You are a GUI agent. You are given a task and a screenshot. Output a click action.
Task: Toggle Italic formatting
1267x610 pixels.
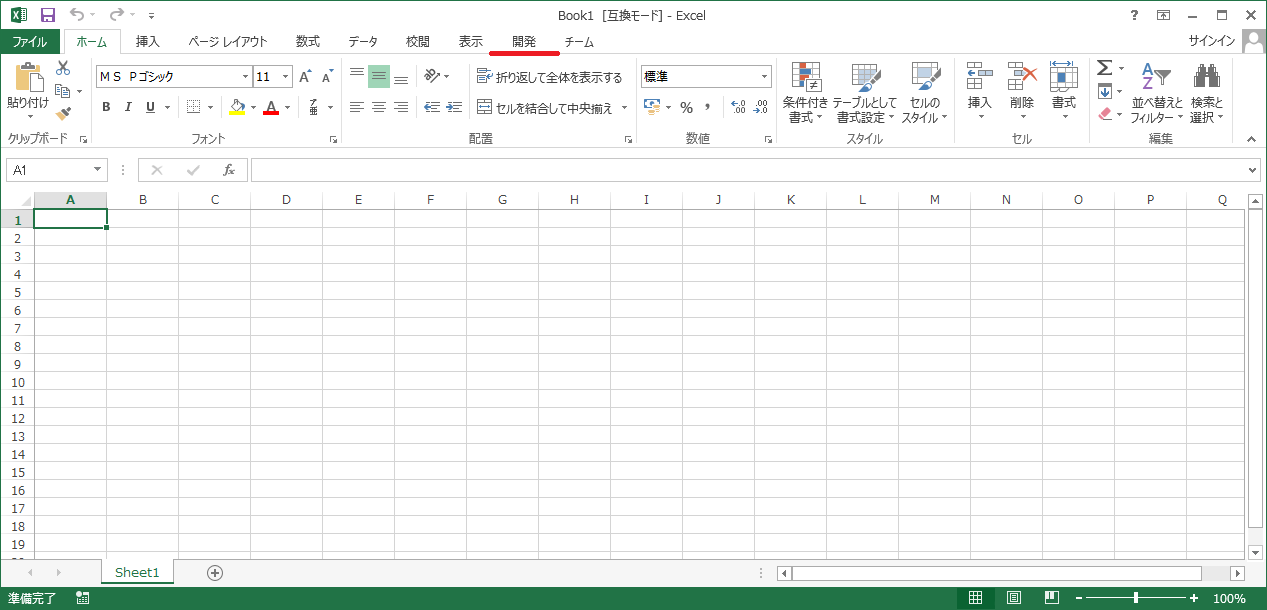tap(128, 107)
